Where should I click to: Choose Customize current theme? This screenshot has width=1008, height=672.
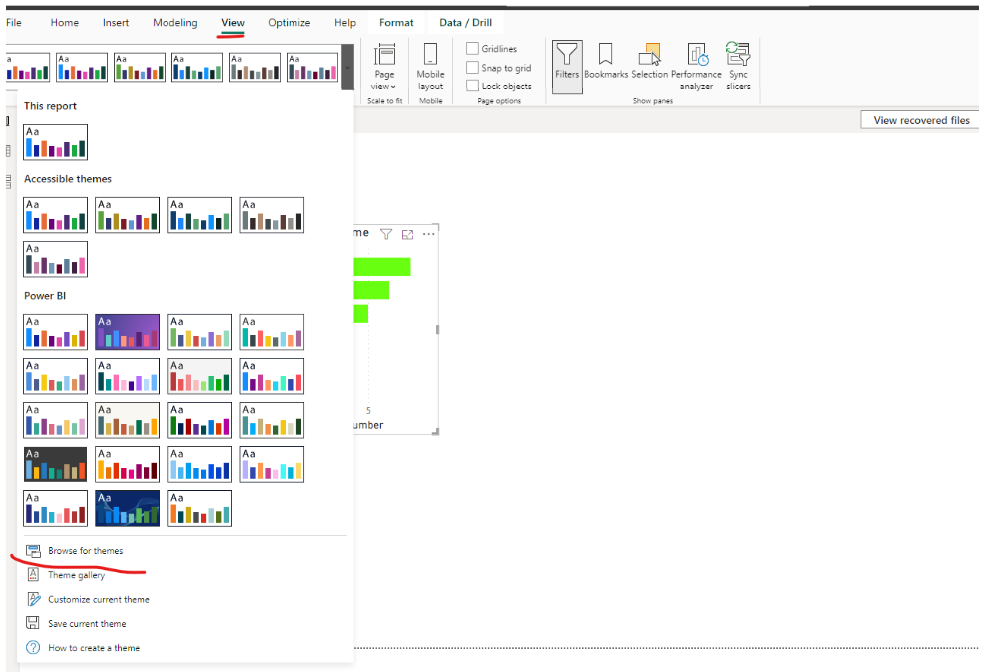coord(99,599)
